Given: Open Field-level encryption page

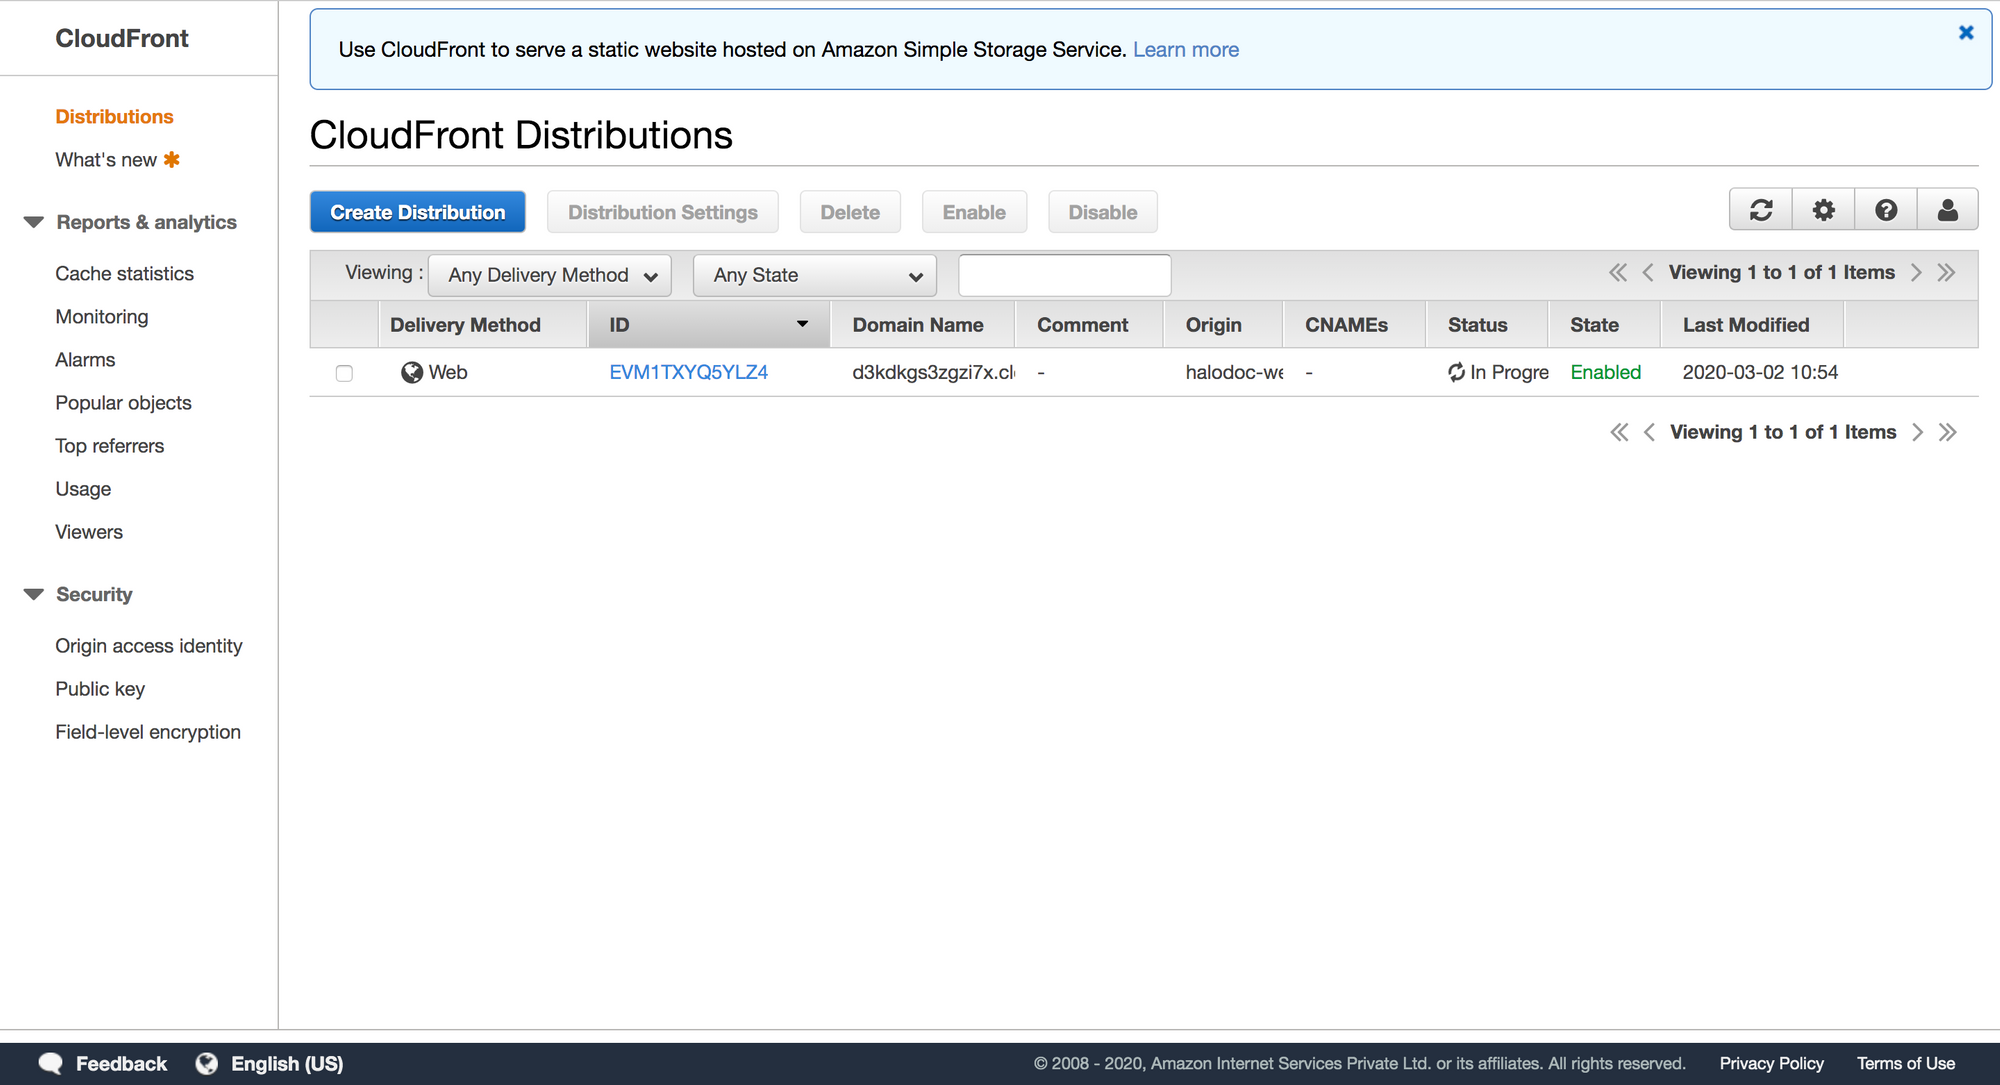Looking at the screenshot, I should click(x=148, y=732).
